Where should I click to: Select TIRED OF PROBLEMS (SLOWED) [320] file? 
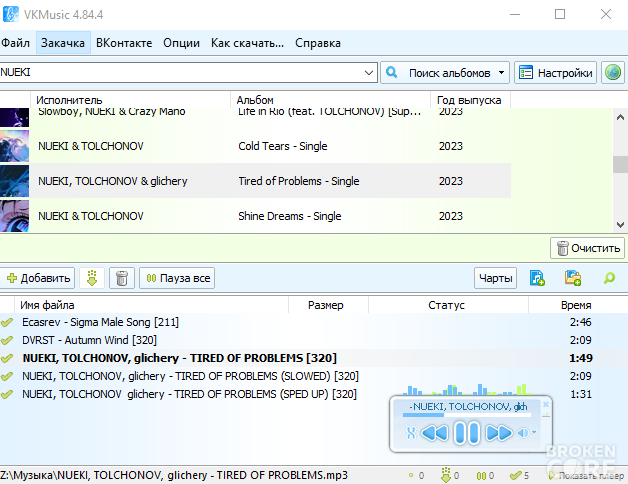point(312,376)
